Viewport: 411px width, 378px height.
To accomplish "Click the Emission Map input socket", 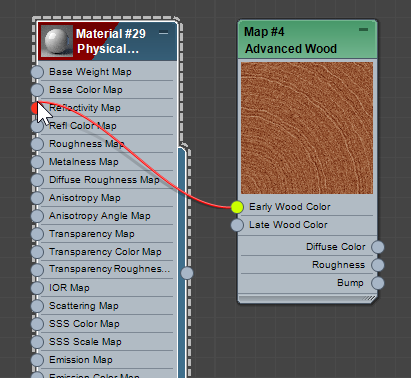I will point(37,360).
